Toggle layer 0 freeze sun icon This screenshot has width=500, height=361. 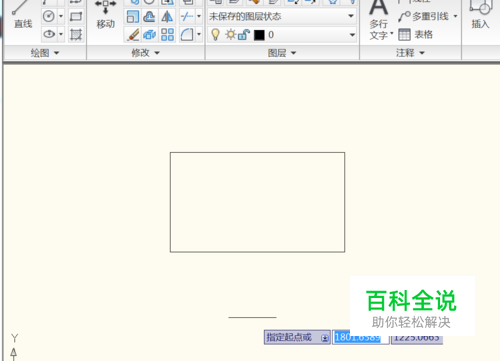pyautogui.click(x=230, y=35)
